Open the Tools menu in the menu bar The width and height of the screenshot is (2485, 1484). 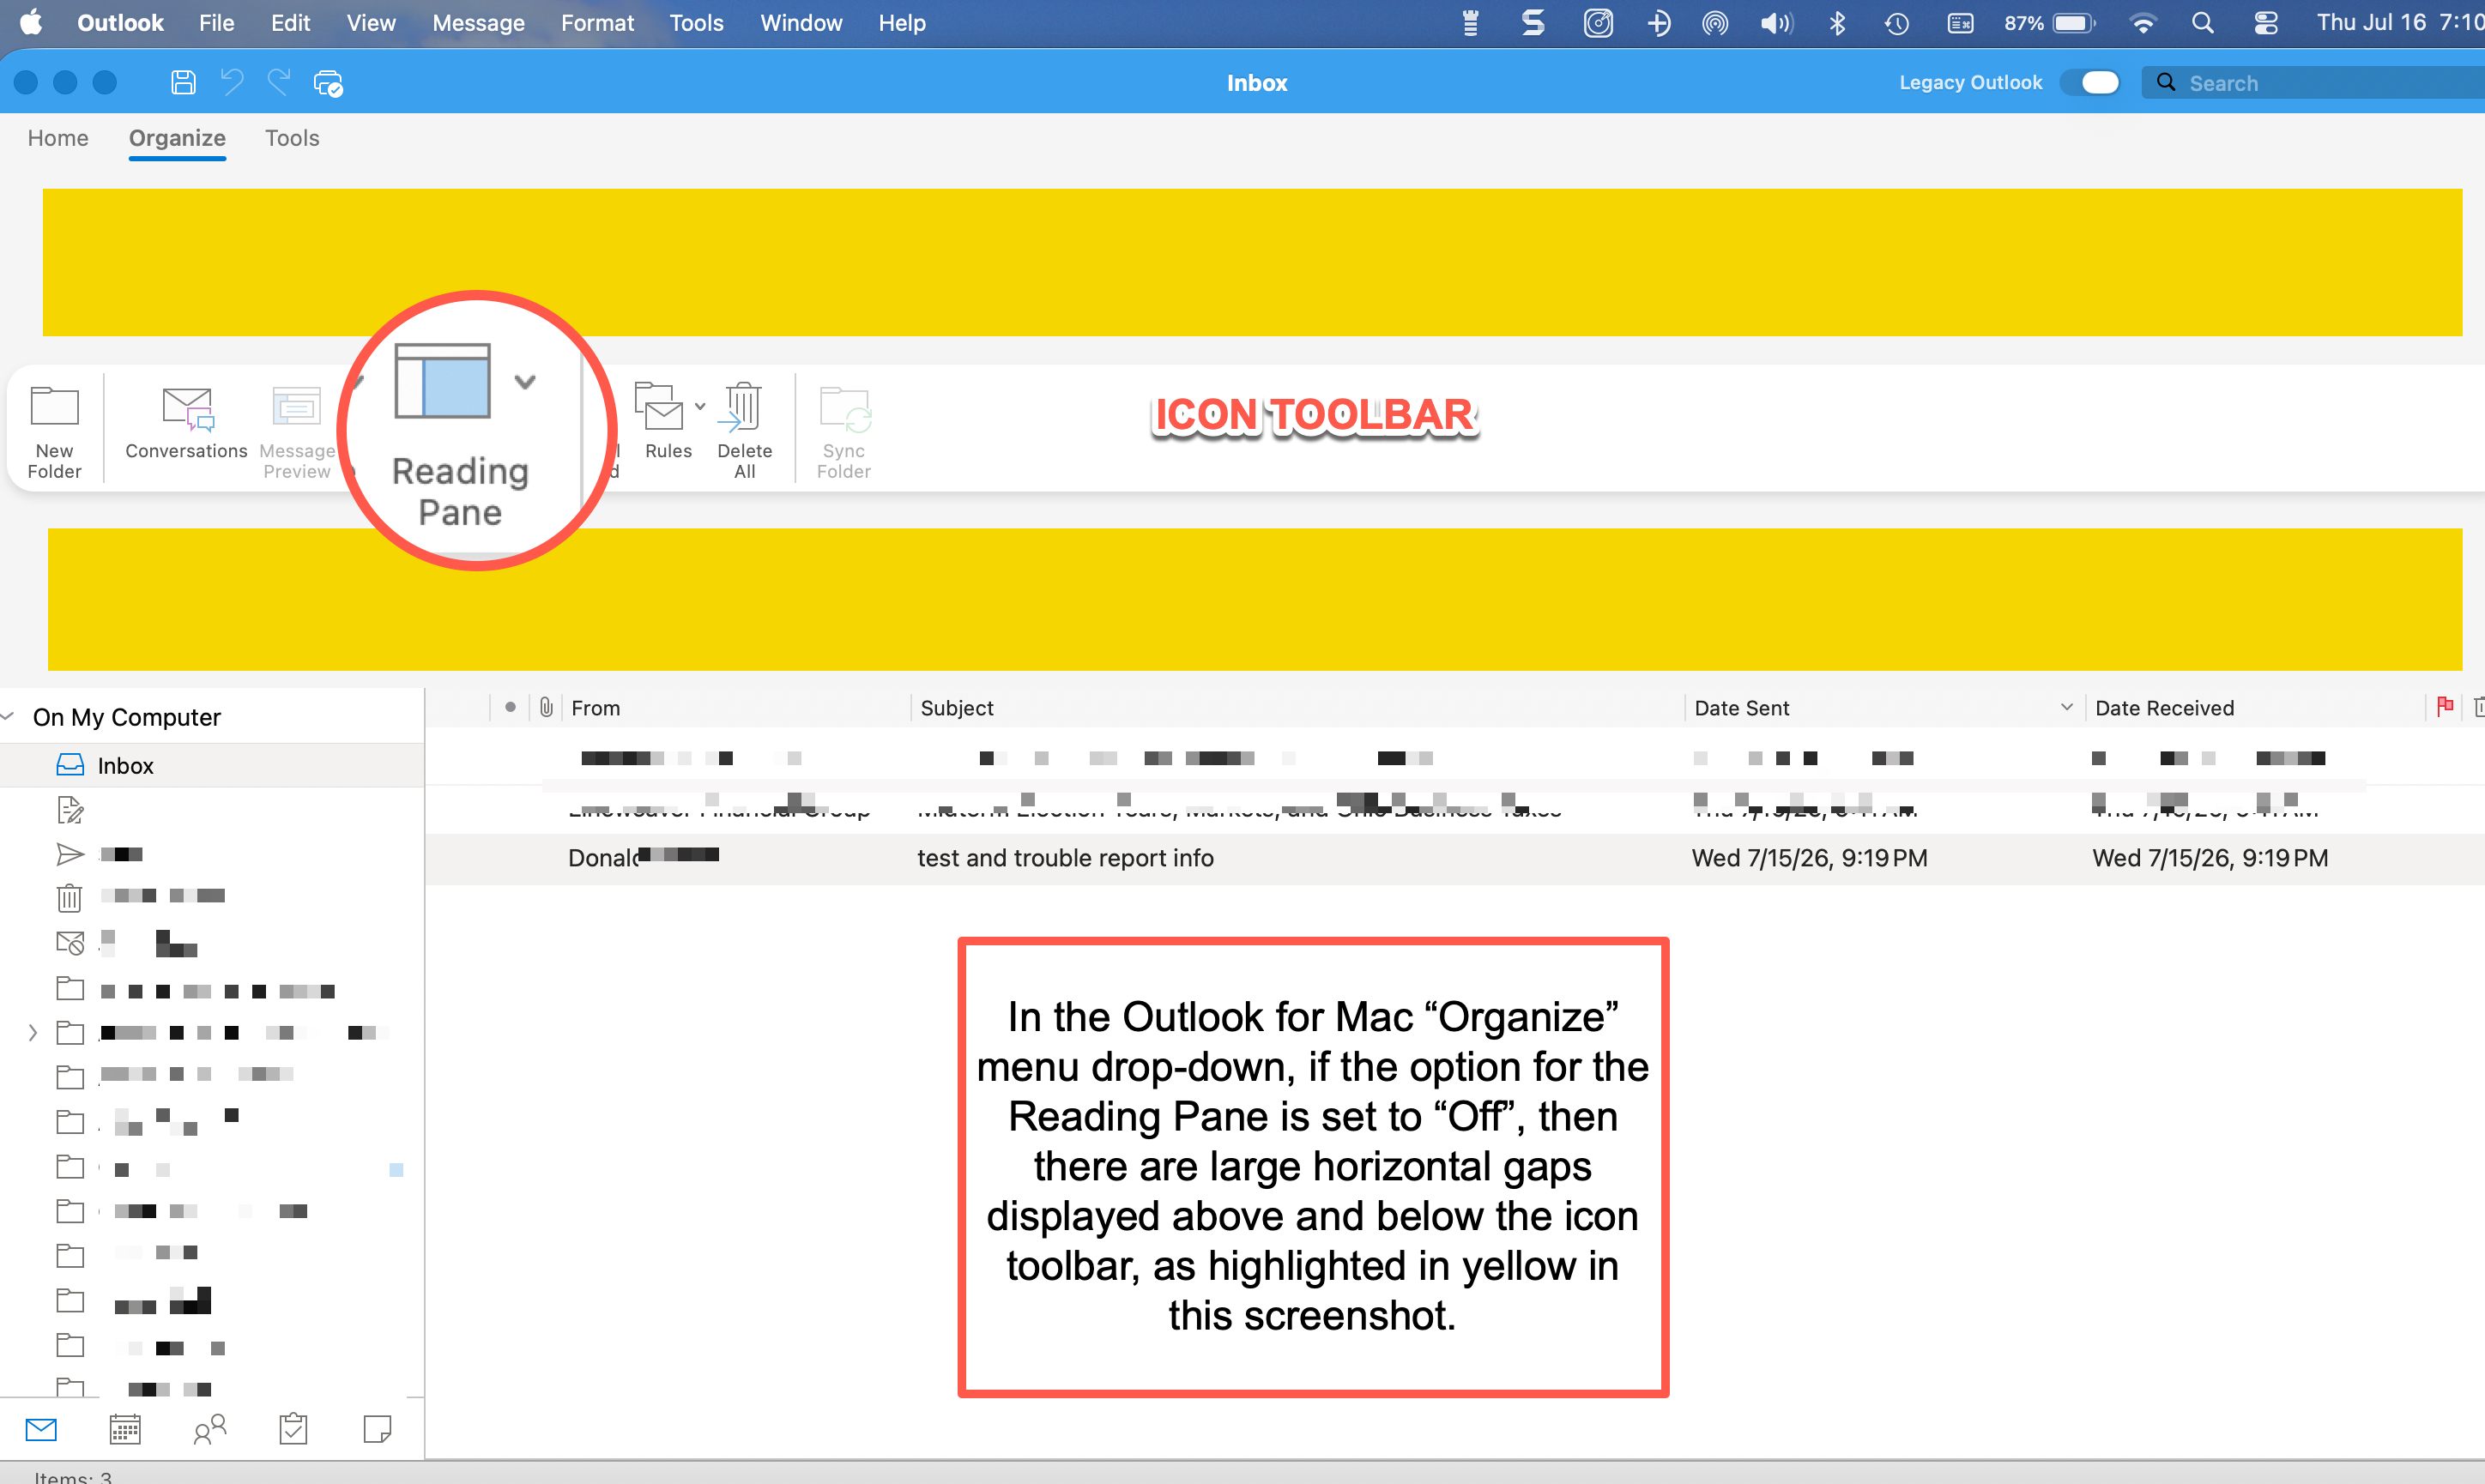click(x=696, y=23)
